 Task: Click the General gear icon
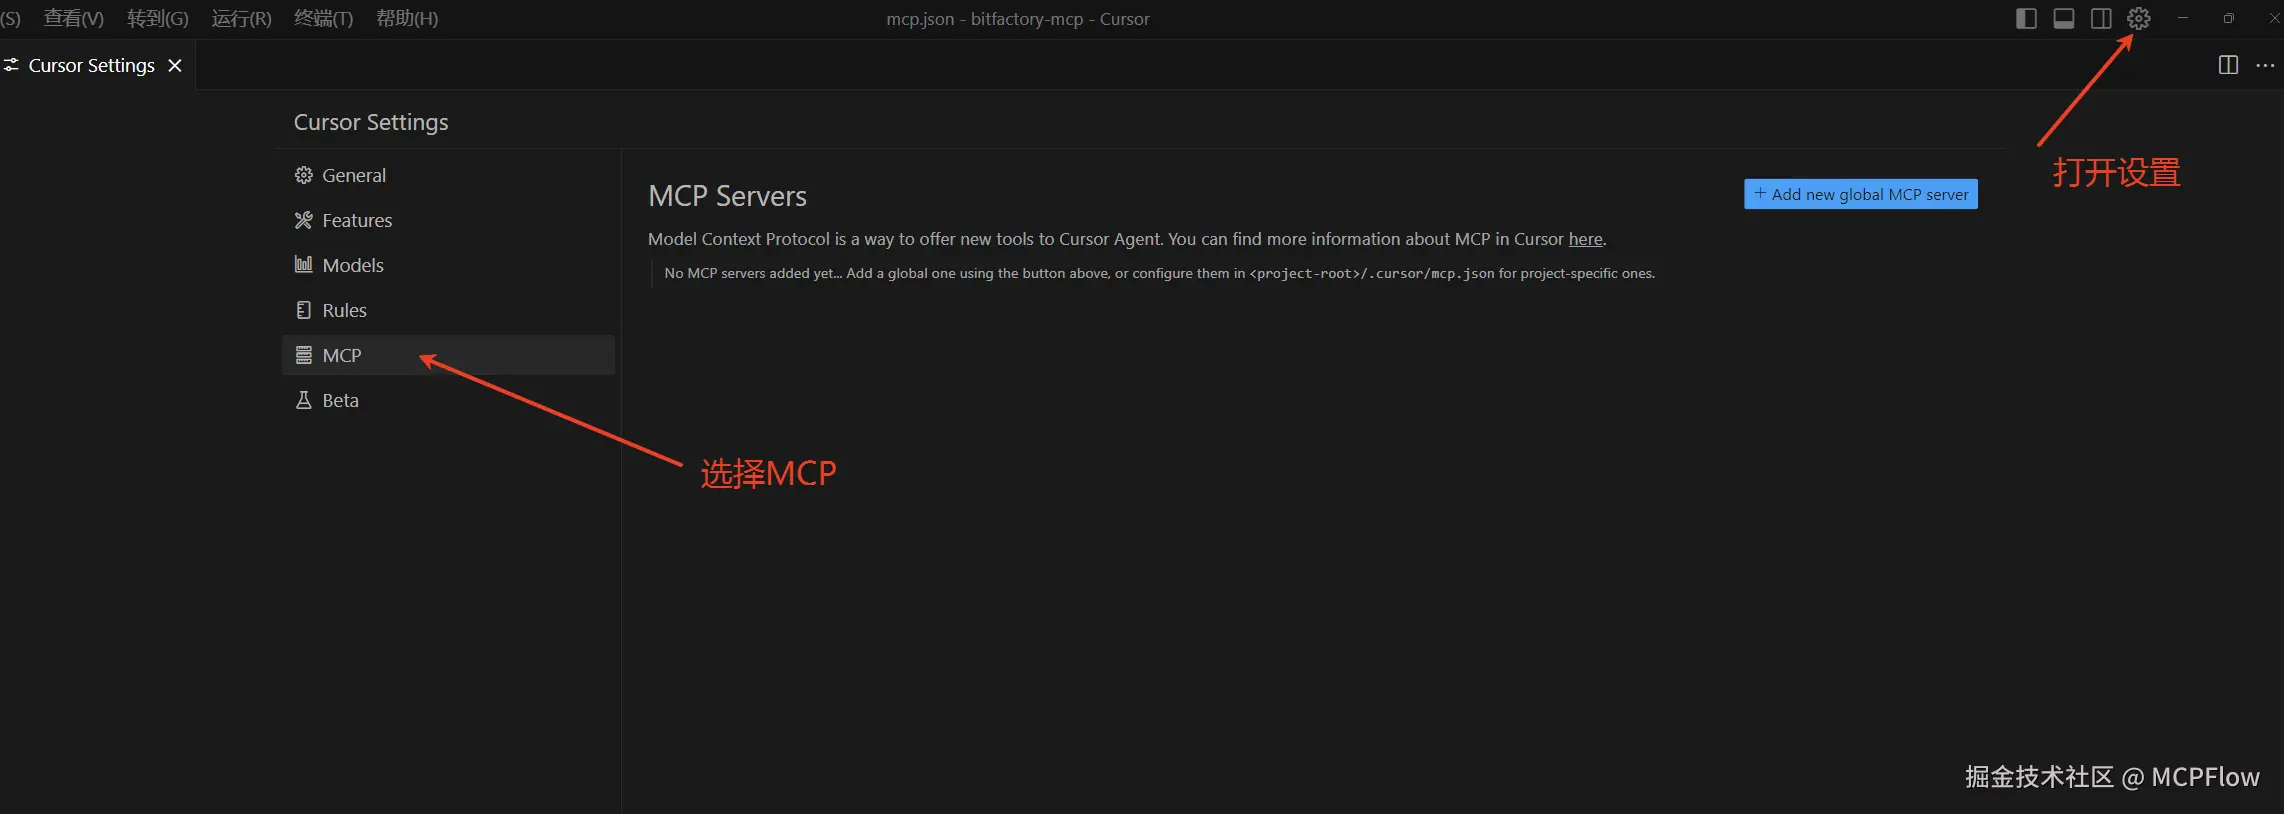click(304, 175)
